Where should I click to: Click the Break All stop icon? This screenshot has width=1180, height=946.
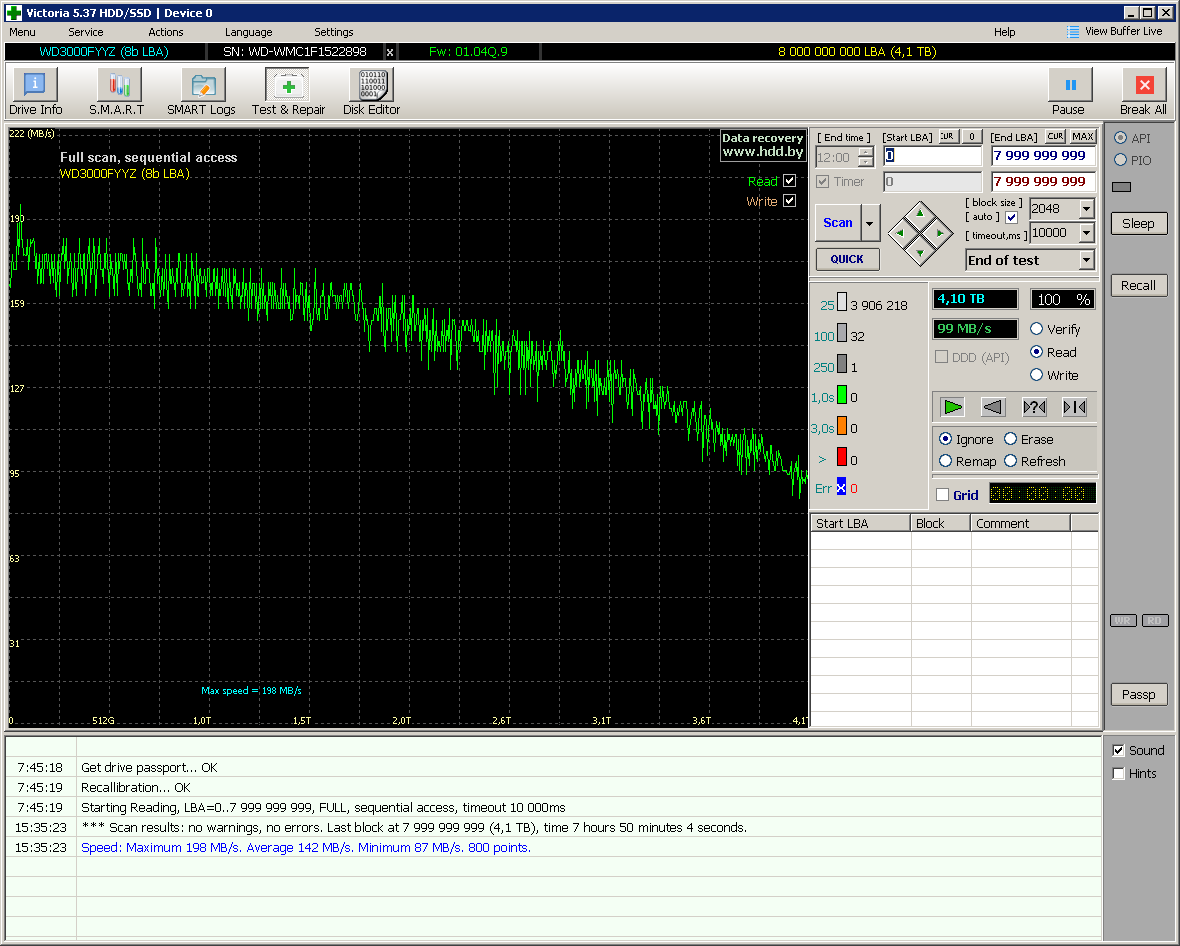[1144, 86]
